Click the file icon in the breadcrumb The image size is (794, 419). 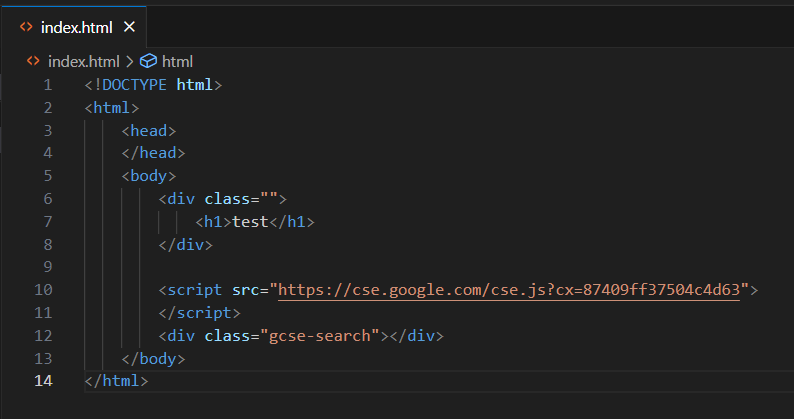pos(33,61)
